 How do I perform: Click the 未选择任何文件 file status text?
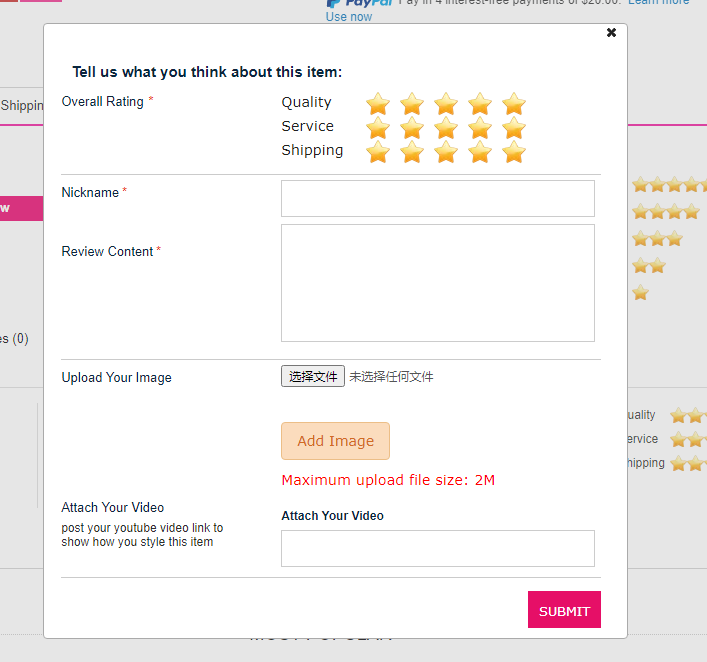point(391,377)
